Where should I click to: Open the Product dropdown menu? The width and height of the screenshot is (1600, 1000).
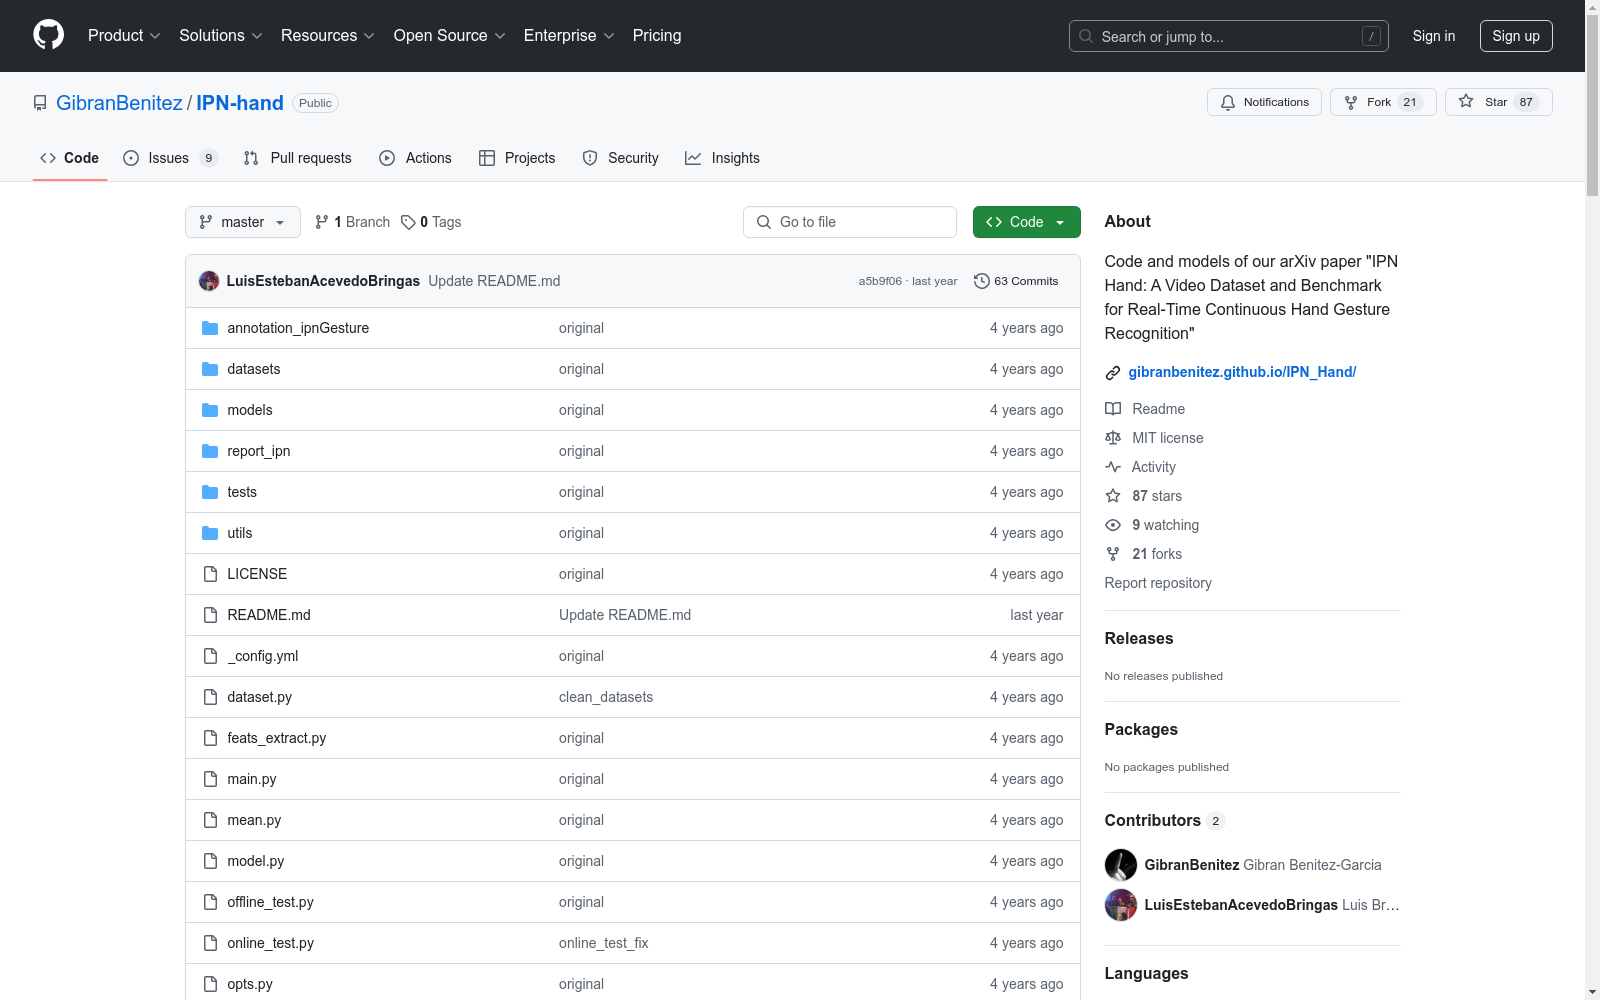coord(124,36)
